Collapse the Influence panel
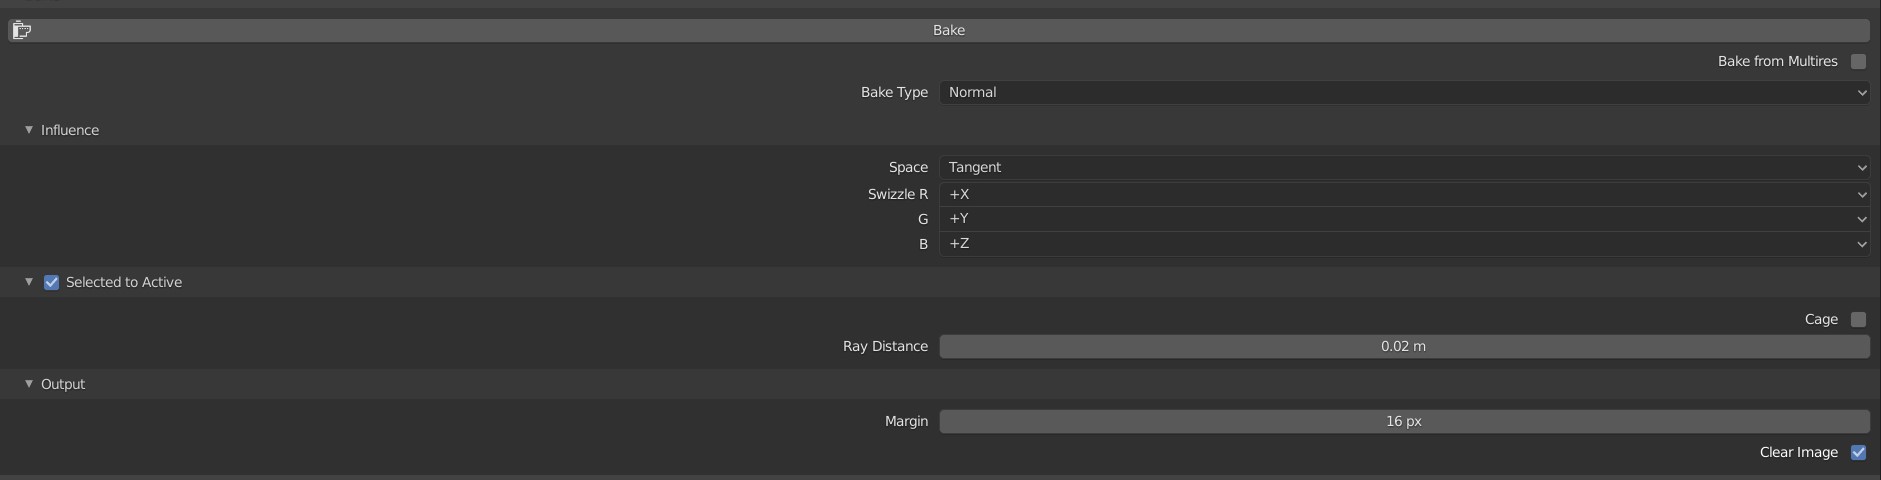The height and width of the screenshot is (480, 1881). pos(29,130)
